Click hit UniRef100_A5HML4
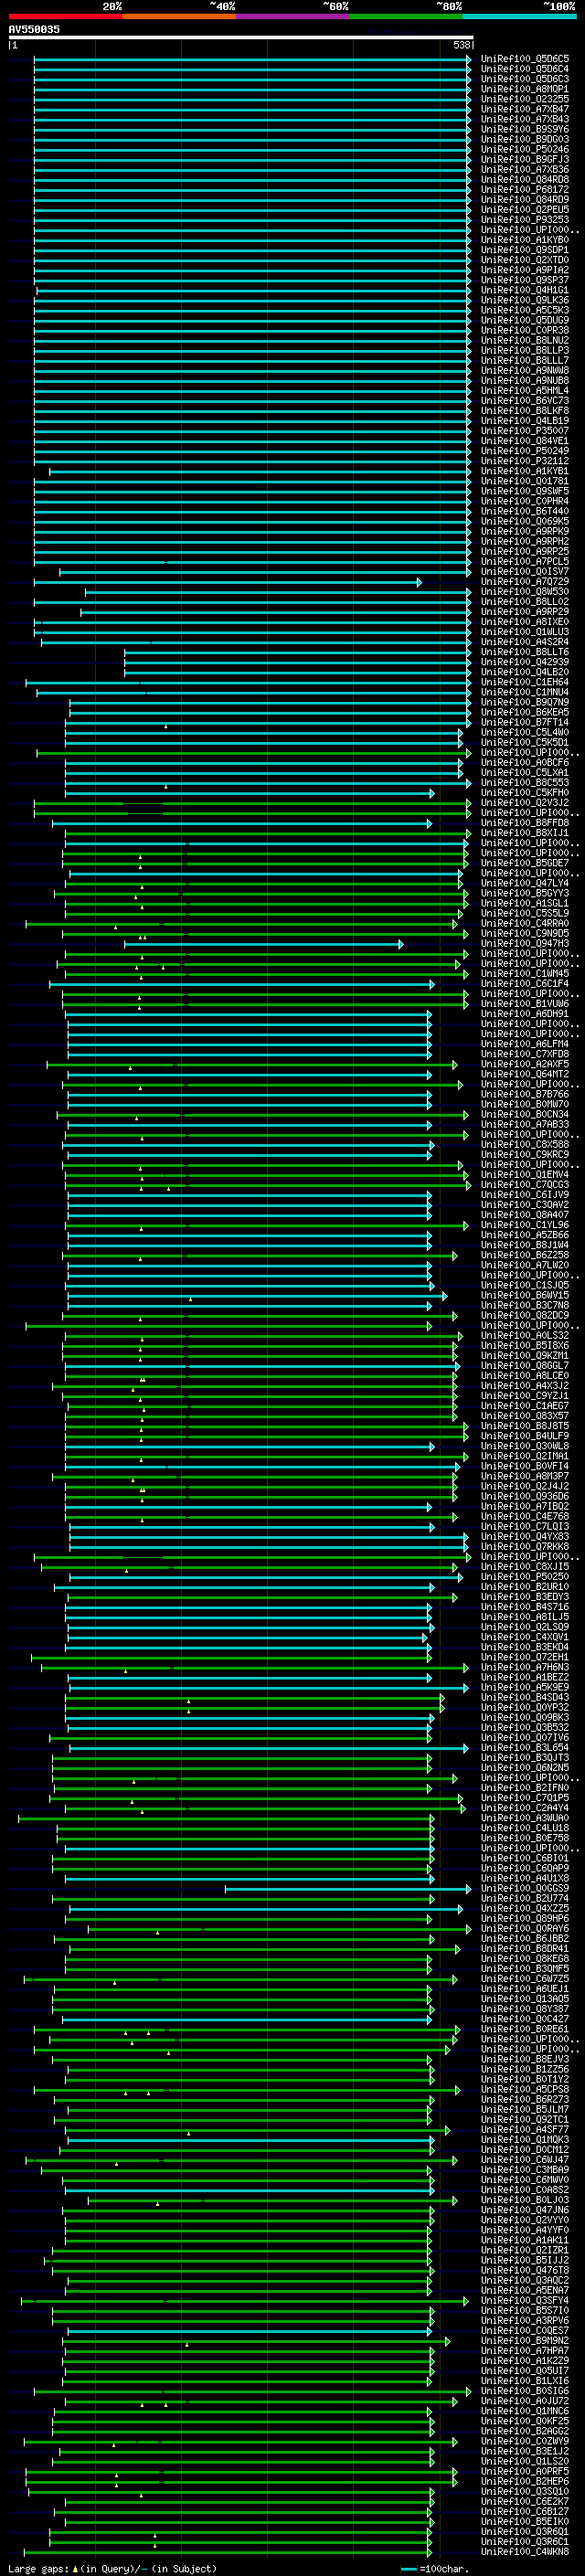Viewport: 585px width, 2576px height. point(525,391)
